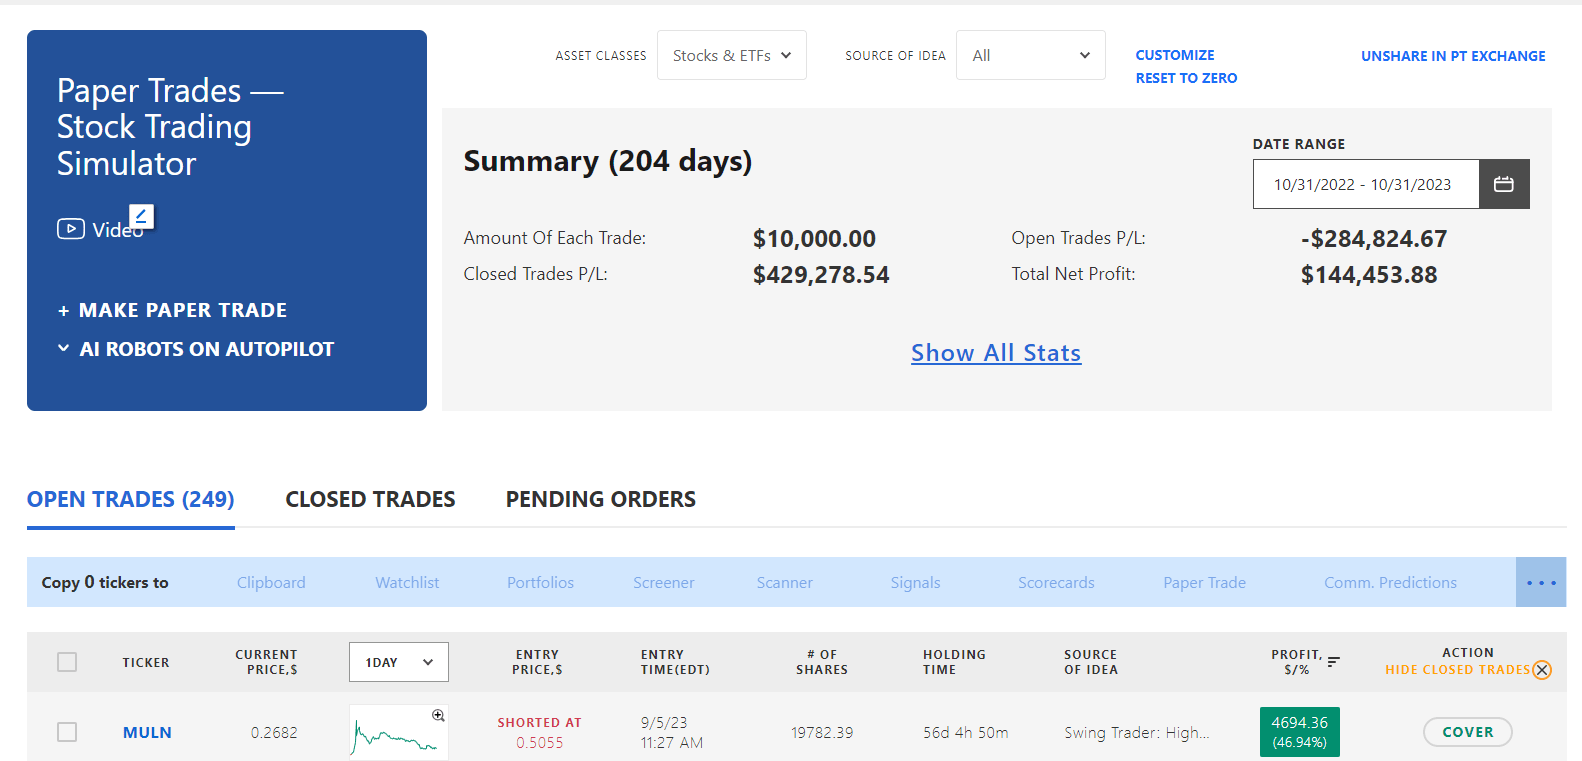Screen dimensions: 1582x761
Task: Expand AI Robots on Autopilot
Action: click(x=196, y=349)
